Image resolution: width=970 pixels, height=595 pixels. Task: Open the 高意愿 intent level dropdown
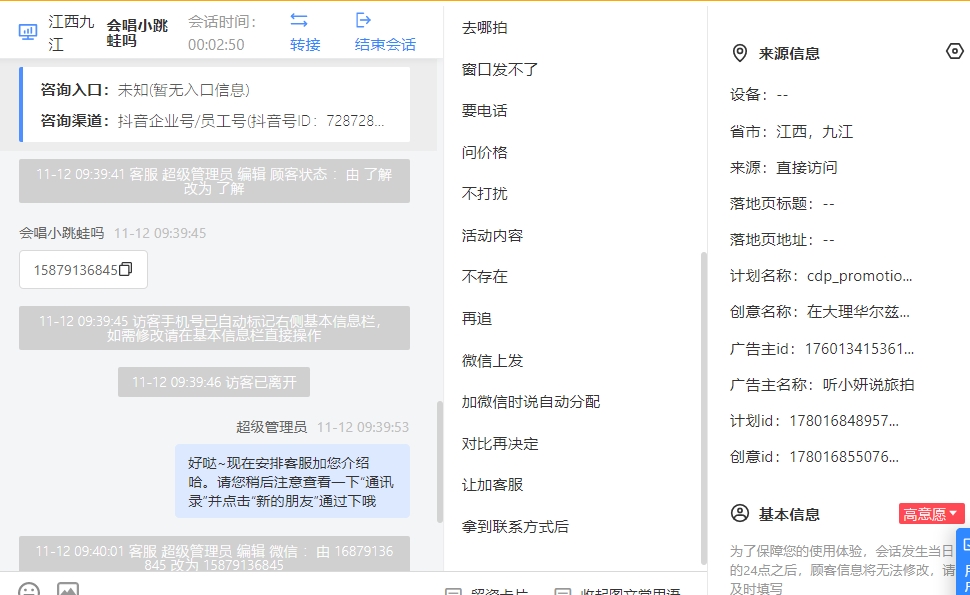(931, 514)
